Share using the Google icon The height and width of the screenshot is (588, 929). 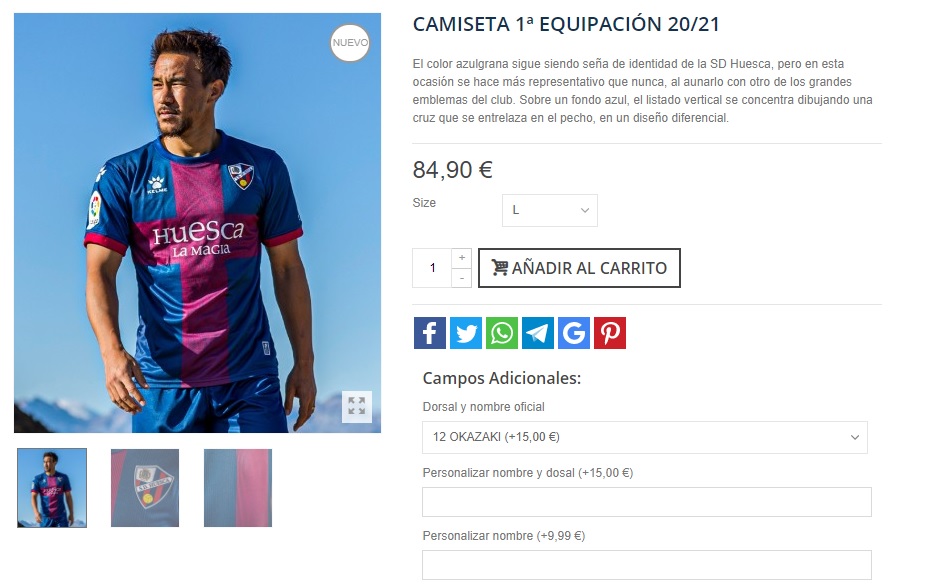(574, 333)
